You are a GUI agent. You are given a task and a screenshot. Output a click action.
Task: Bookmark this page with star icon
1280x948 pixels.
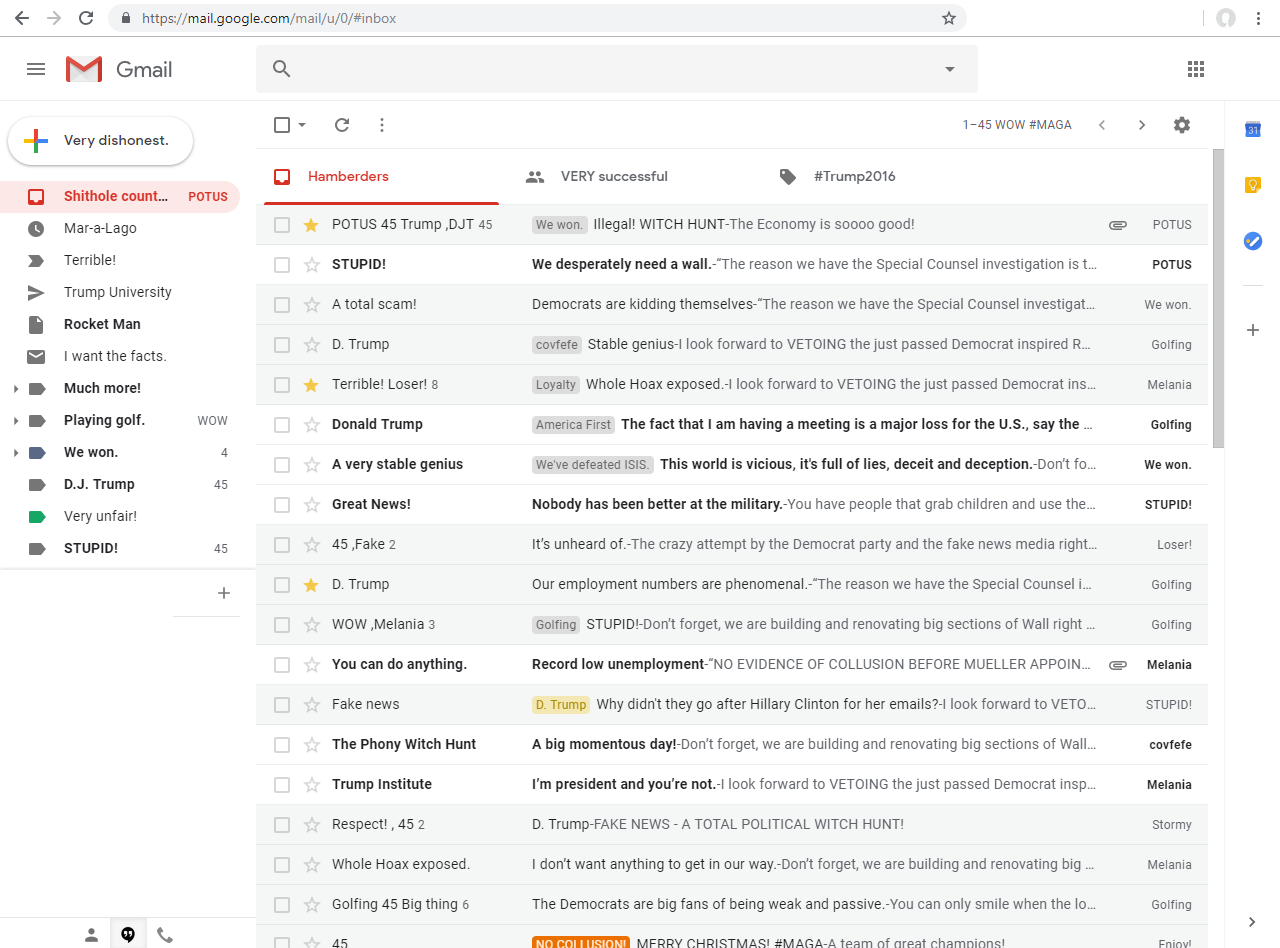pyautogui.click(x=949, y=18)
